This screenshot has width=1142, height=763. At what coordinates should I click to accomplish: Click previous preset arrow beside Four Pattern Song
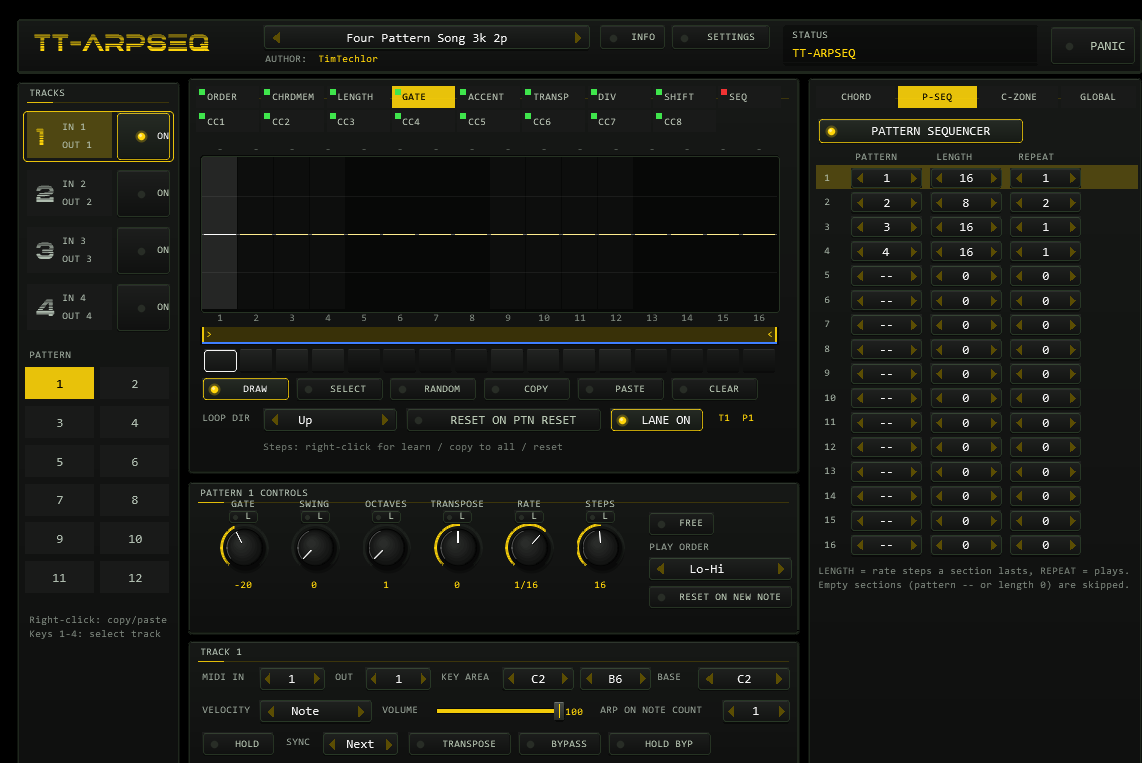[x=276, y=38]
